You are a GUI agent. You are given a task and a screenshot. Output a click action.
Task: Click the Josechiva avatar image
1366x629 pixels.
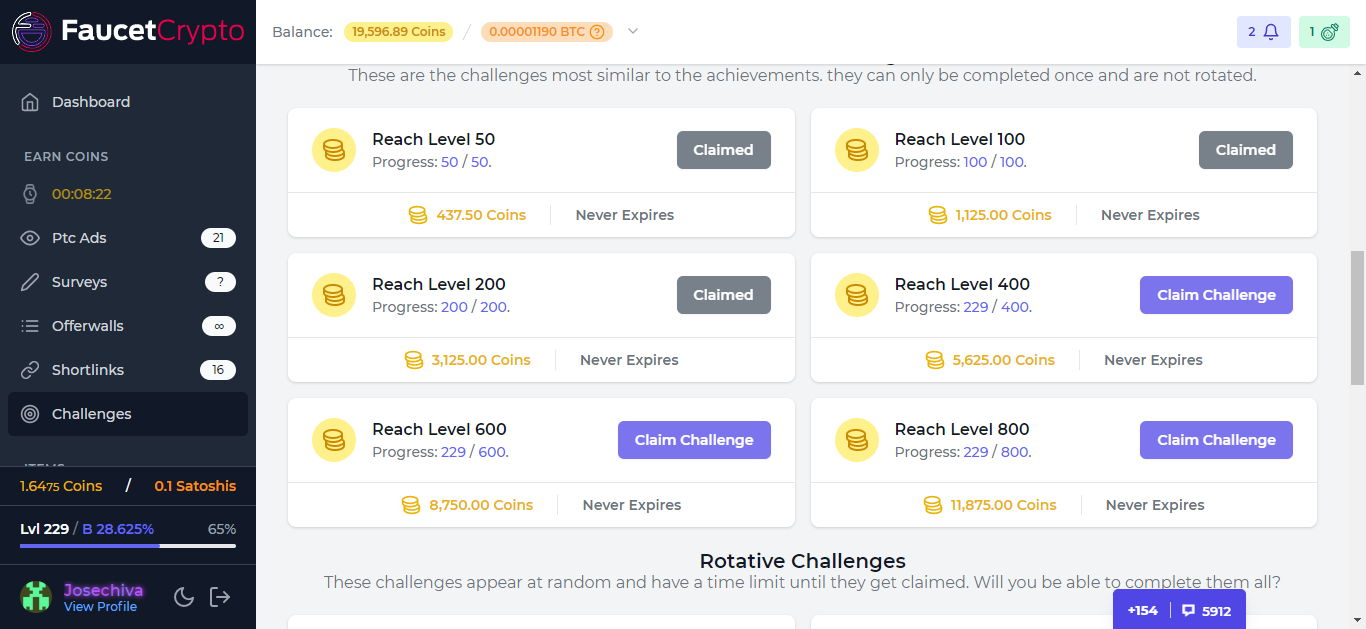click(x=36, y=597)
